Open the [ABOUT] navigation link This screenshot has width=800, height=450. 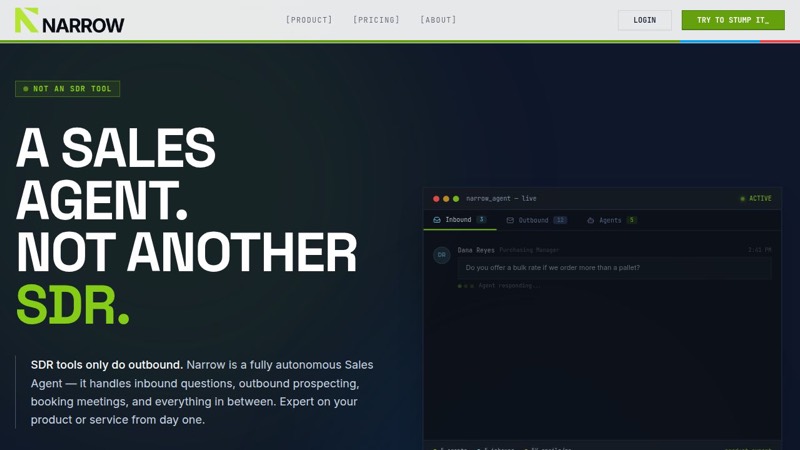pos(438,20)
